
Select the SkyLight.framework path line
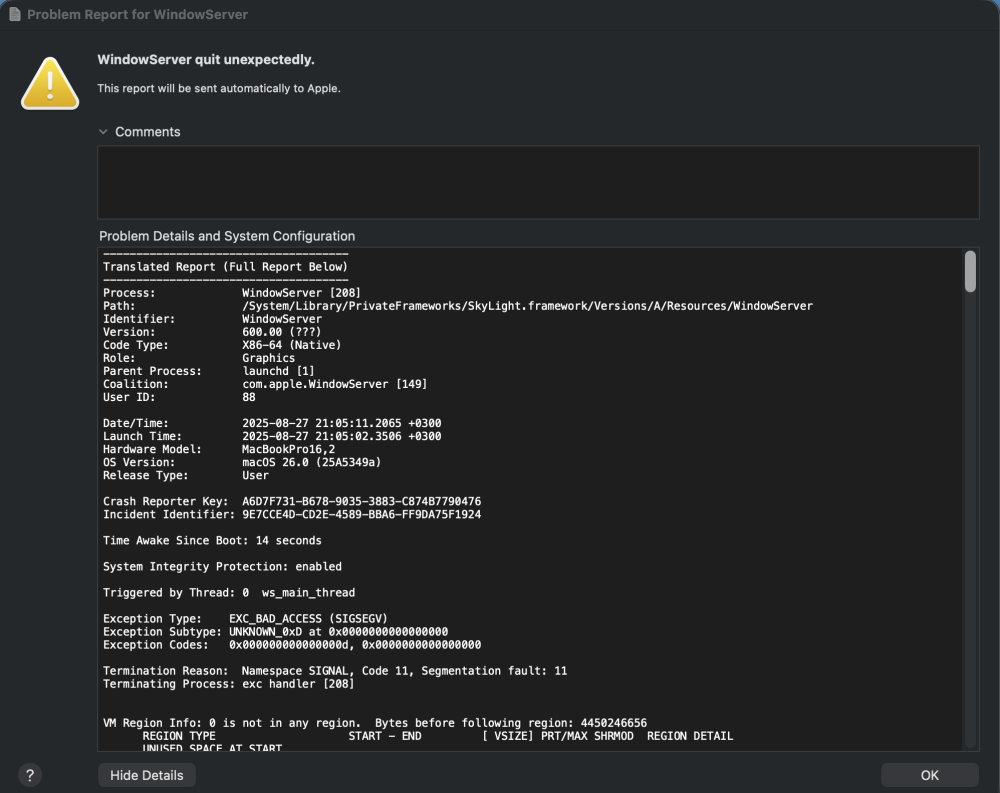527,306
